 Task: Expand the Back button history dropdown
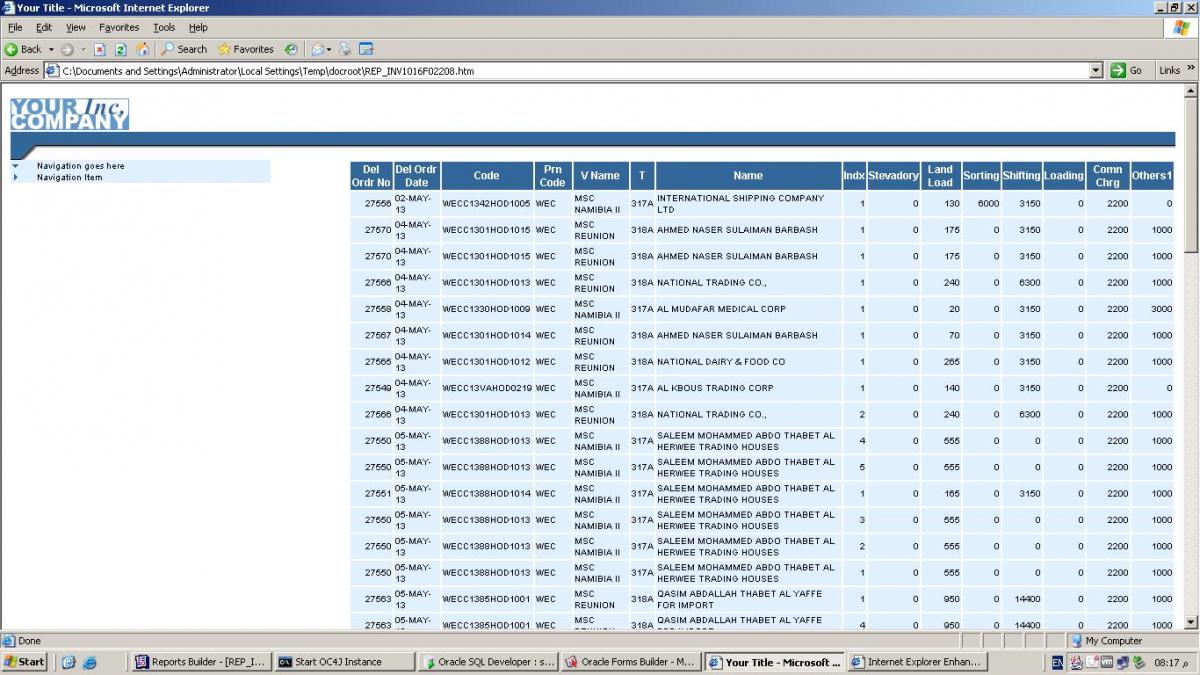52,49
